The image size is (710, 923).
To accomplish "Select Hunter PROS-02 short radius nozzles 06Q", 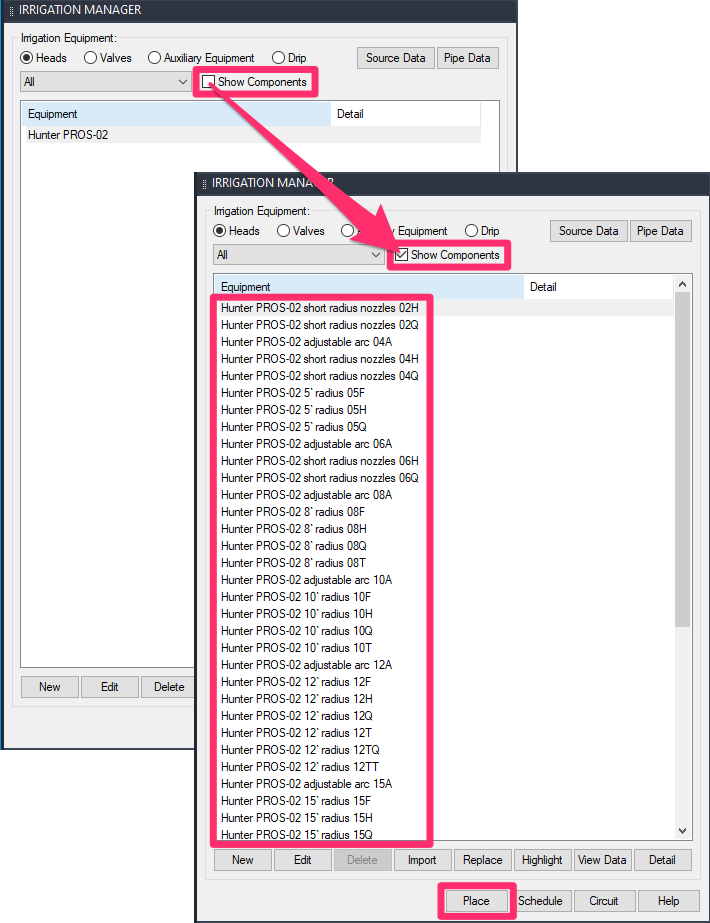I will pos(320,478).
